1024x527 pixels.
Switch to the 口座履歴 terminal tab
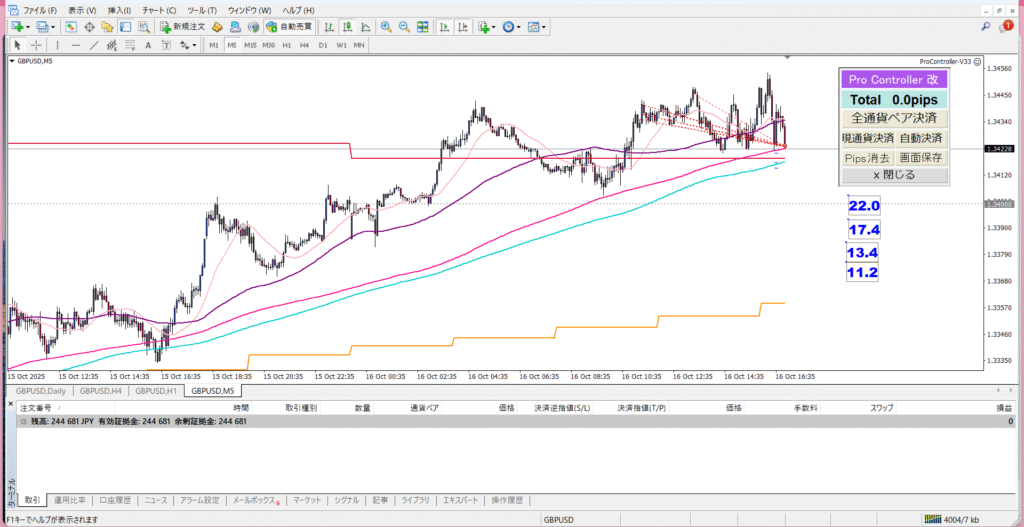pyautogui.click(x=113, y=499)
